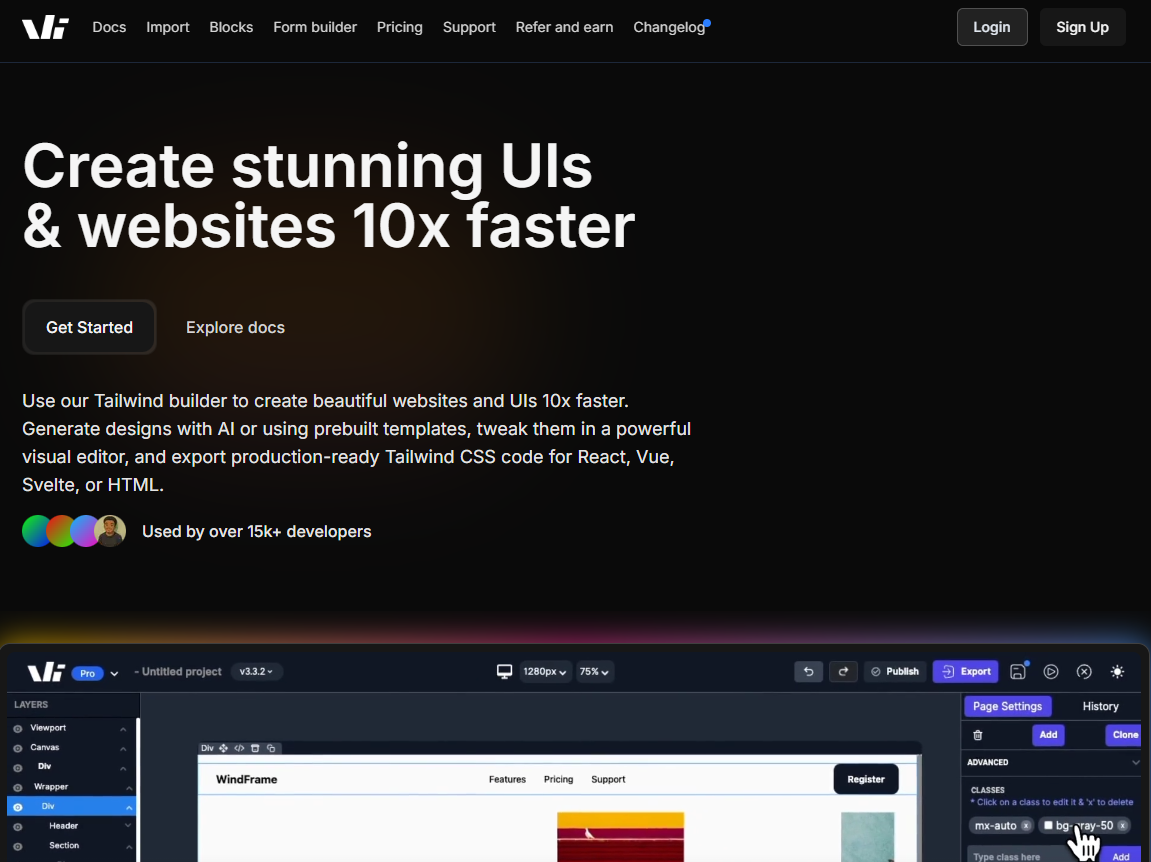Click the Get Started button

pos(89,327)
